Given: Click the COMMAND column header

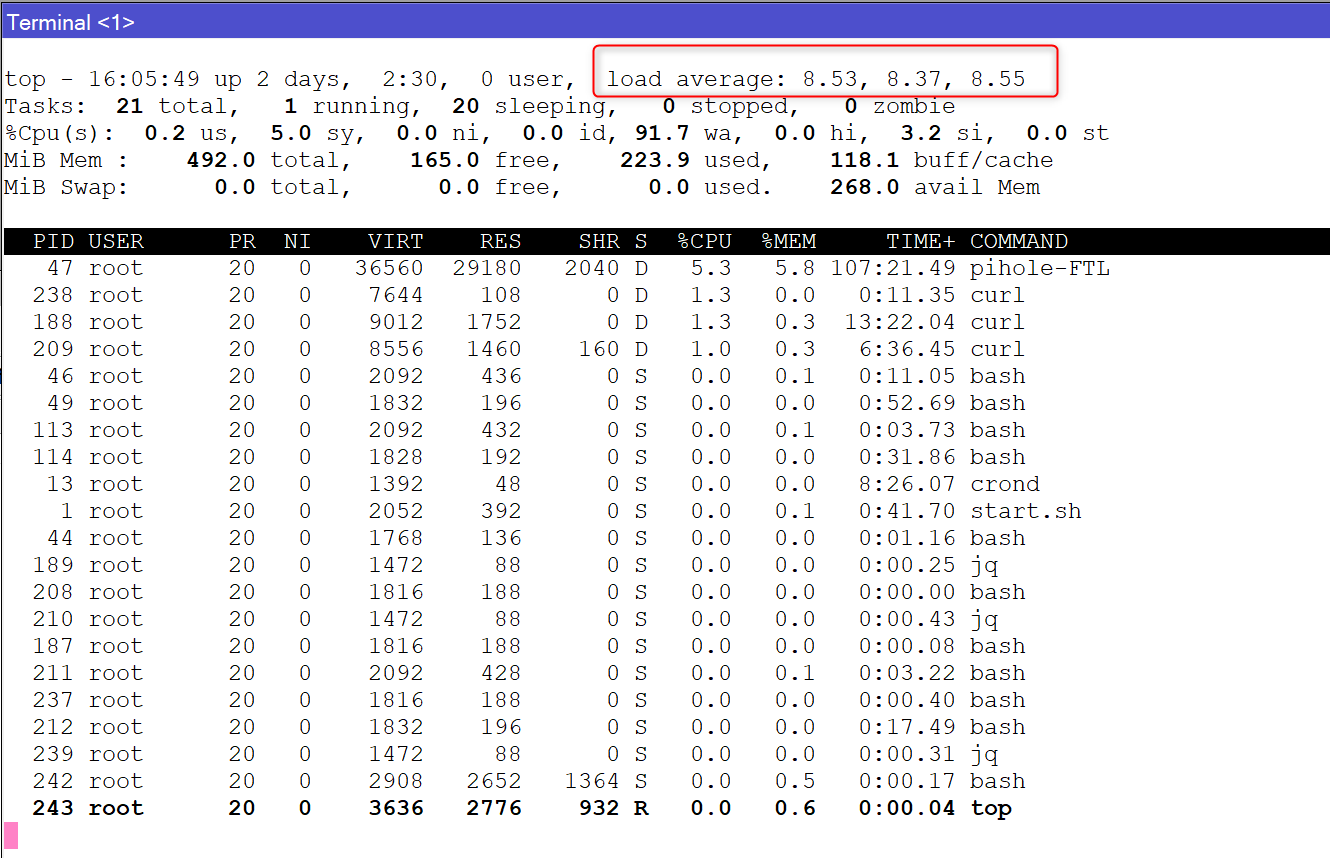Looking at the screenshot, I should click(1019, 241).
